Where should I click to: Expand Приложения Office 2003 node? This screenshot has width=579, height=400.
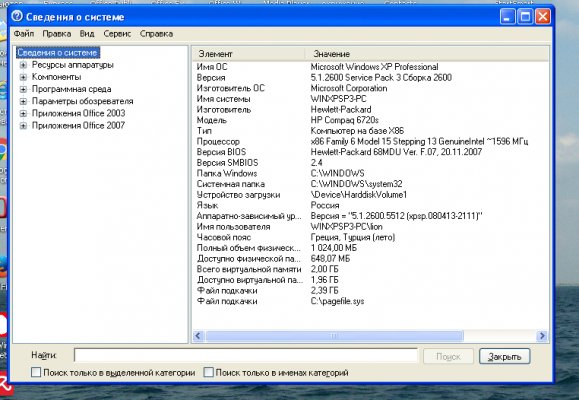pos(23,113)
